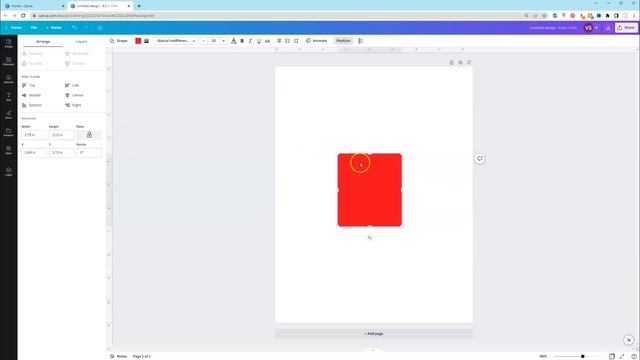Toggle italic text formatting
This screenshot has height=360, width=640.
tap(250, 41)
